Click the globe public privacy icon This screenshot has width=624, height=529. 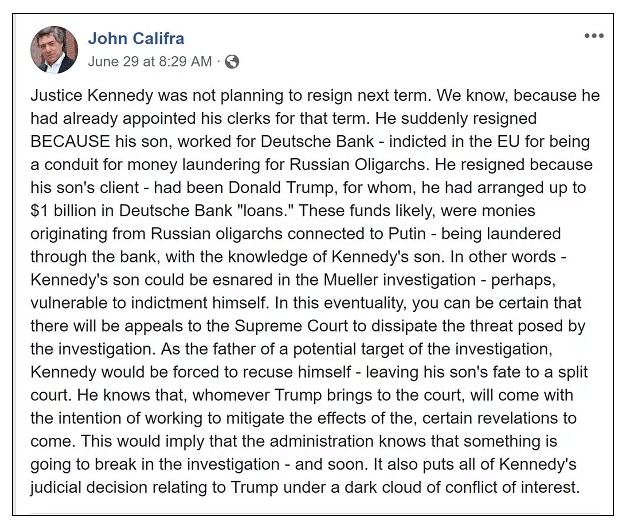tap(232, 62)
